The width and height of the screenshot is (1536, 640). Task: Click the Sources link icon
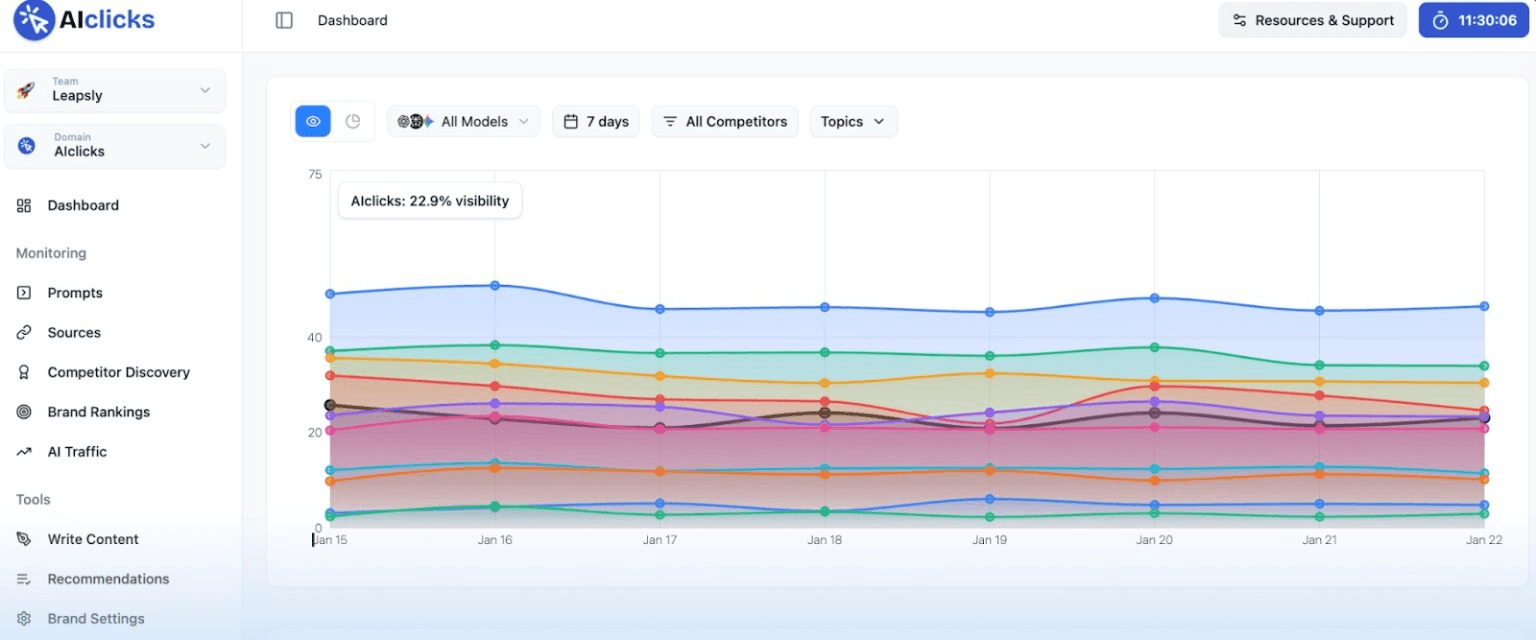[24, 333]
